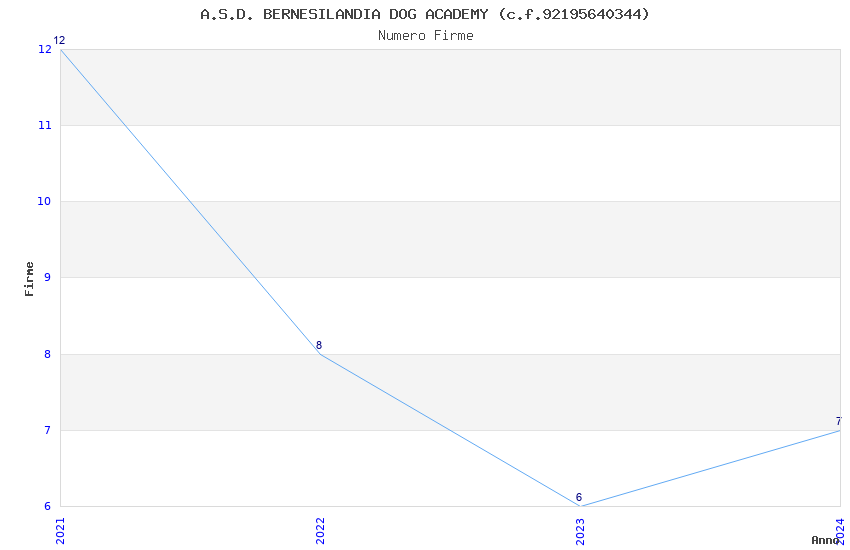Click the y-axis tick label 10

click(x=44, y=201)
